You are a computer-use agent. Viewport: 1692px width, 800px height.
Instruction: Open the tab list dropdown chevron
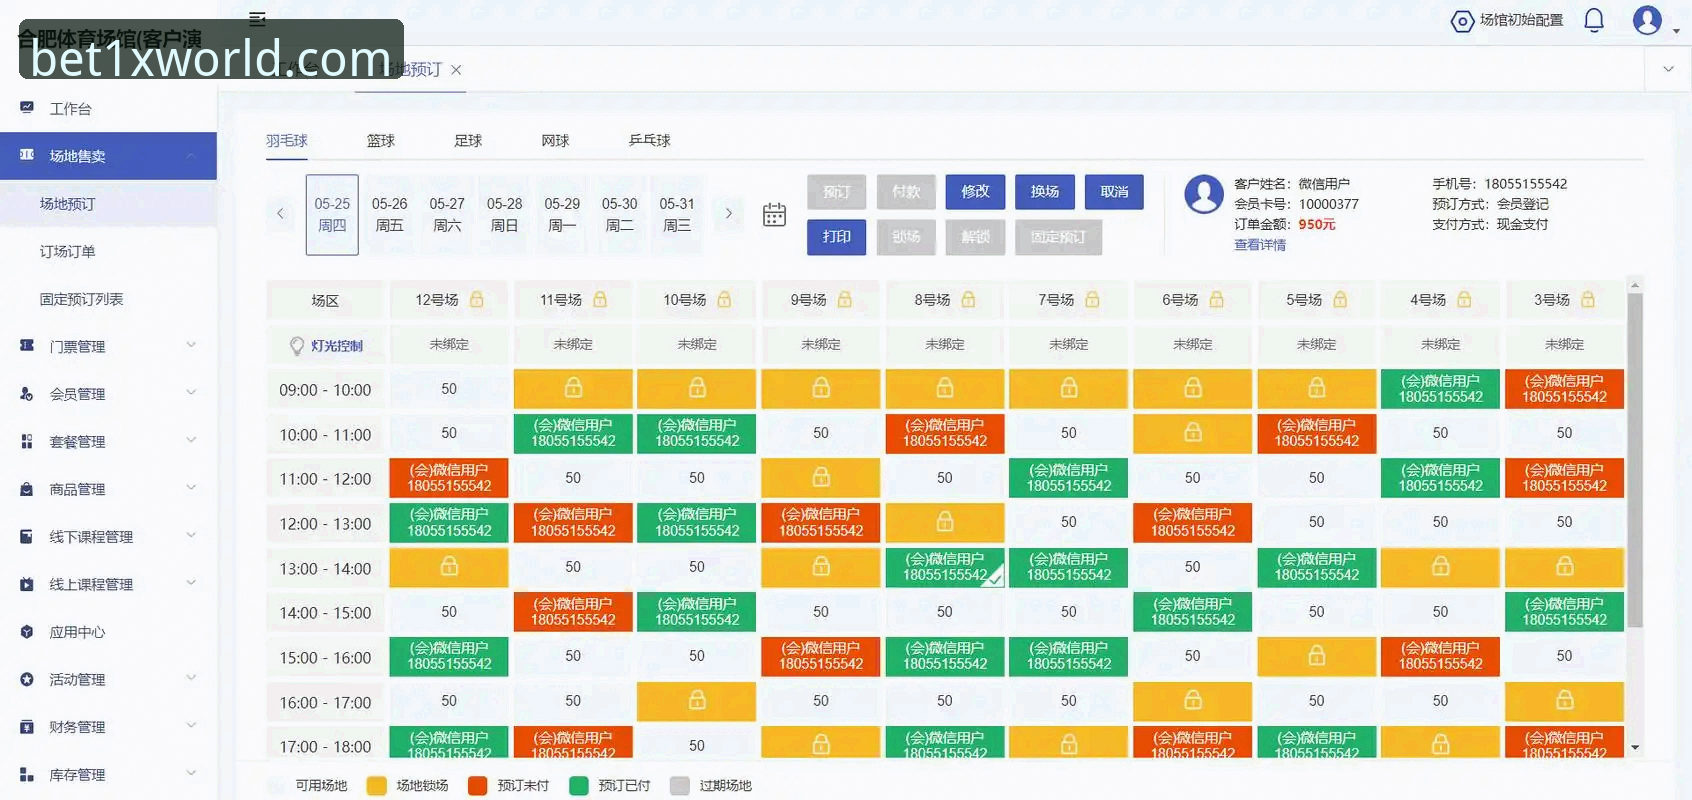(1668, 69)
